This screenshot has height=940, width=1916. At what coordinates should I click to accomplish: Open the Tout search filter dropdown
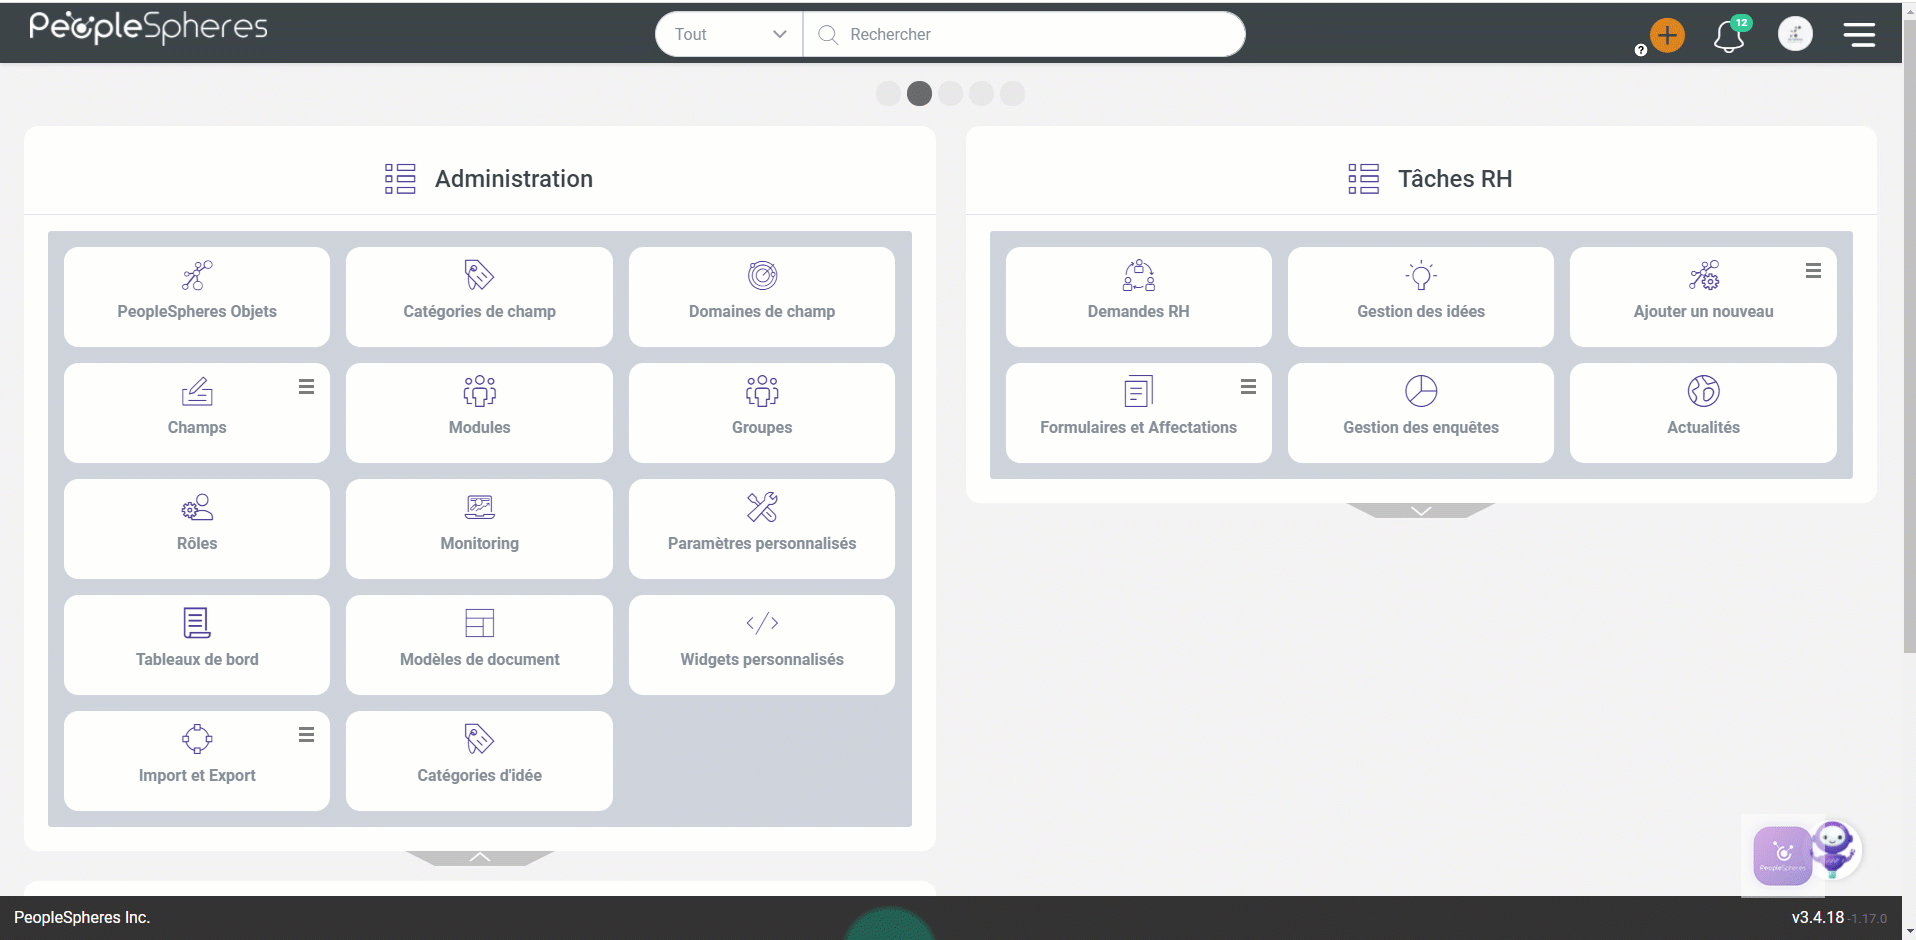click(729, 34)
